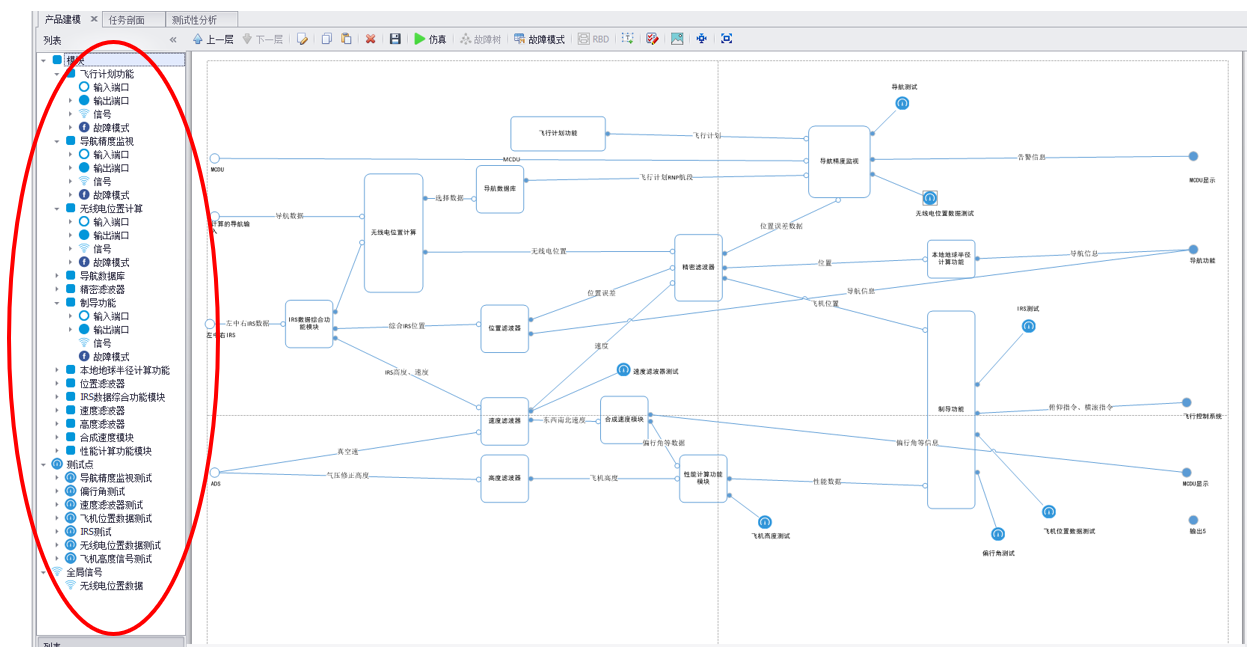This screenshot has width=1247, height=651.
Task: Click the blue four-arrow center icon
Action: pos(701,39)
